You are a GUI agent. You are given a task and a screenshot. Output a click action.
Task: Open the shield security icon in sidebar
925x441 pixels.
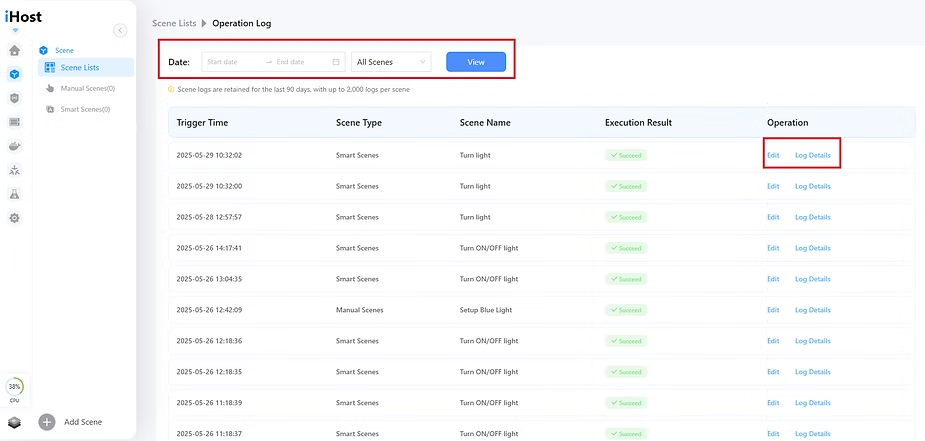click(x=14, y=98)
